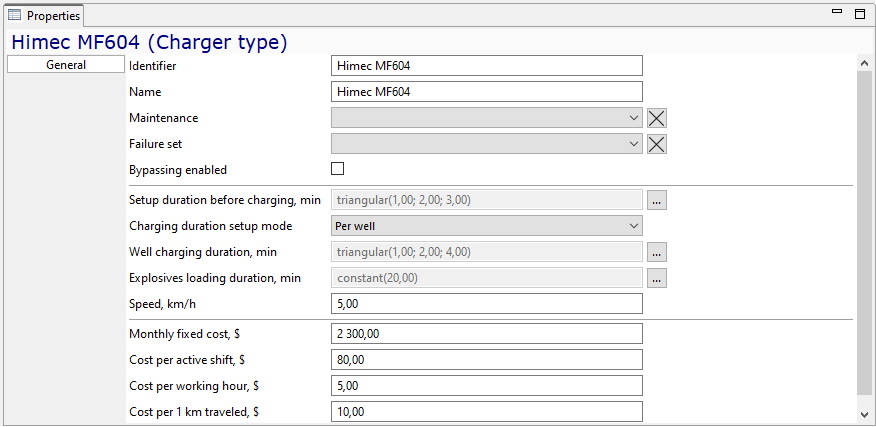
Task: Click the Himec MF604 (Charger type) title
Action: pyautogui.click(x=150, y=42)
